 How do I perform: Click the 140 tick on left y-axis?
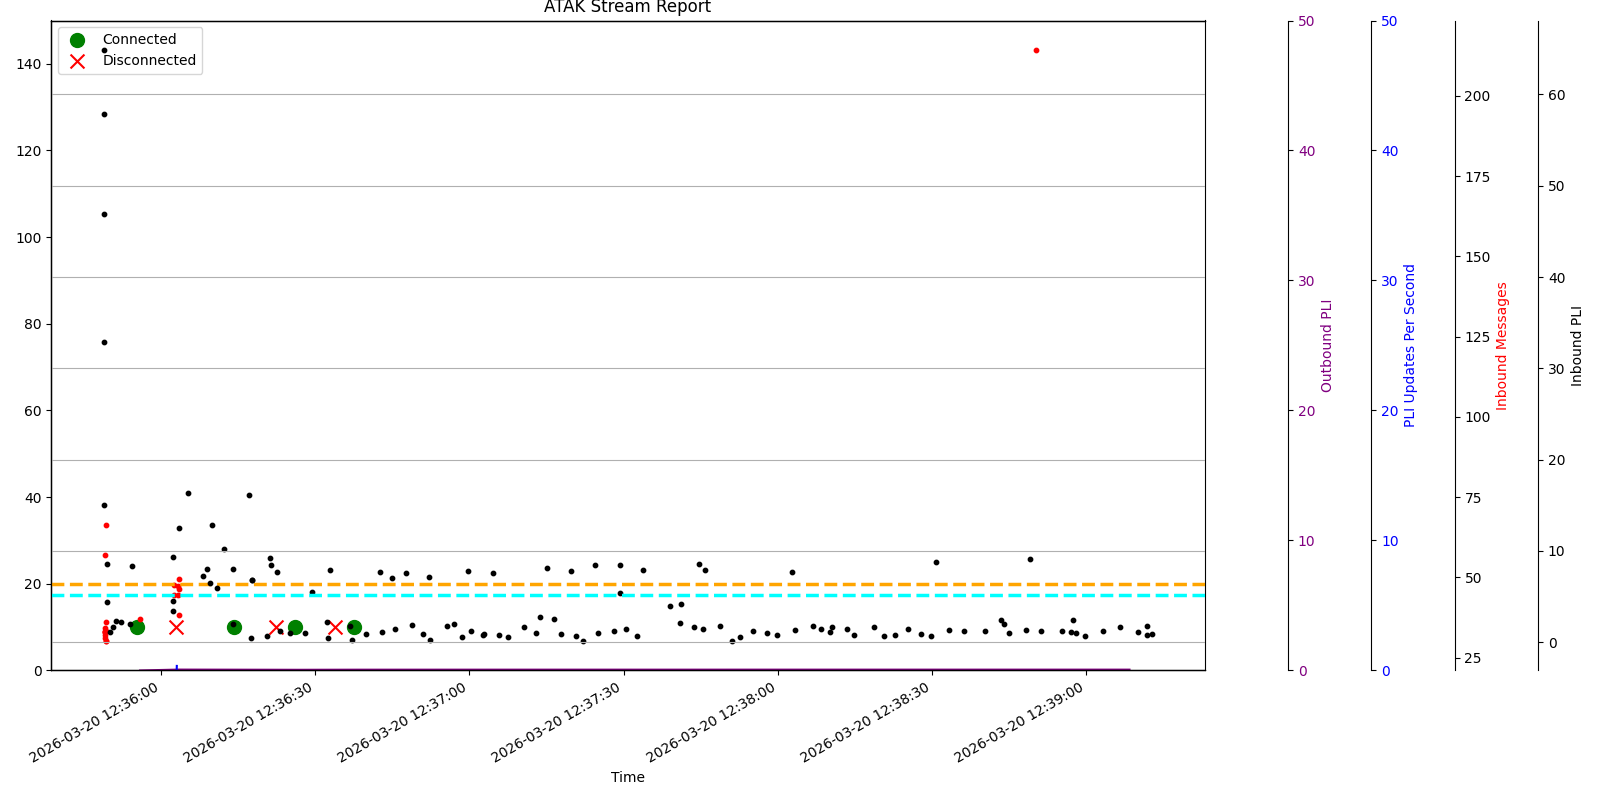coord(28,64)
